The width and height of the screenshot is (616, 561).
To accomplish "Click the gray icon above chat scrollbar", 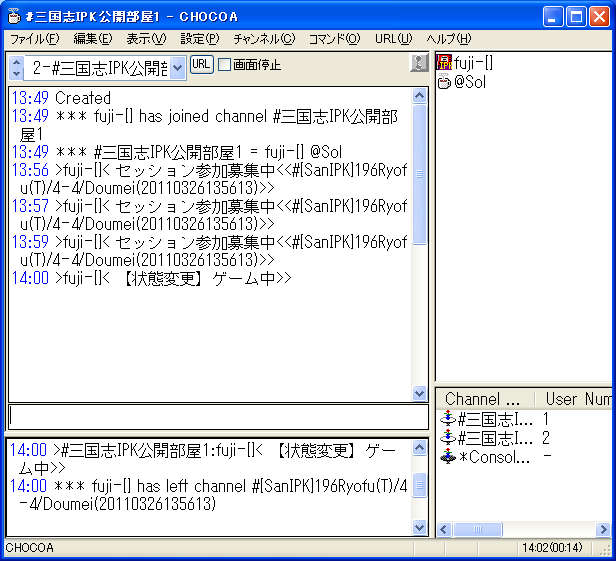I will [419, 64].
